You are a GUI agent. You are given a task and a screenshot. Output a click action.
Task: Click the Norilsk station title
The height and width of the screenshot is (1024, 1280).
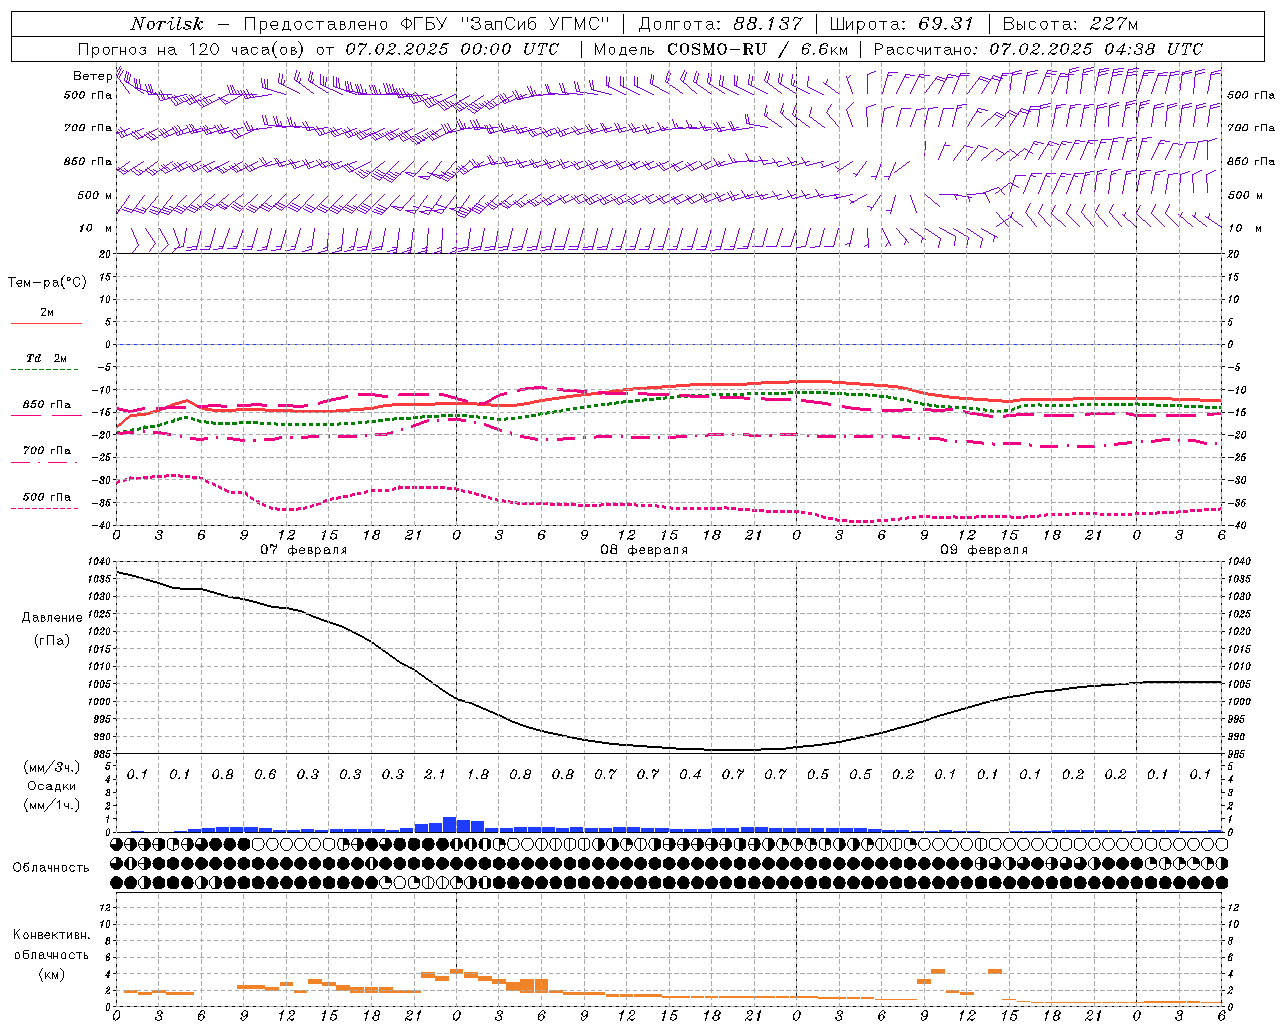point(167,24)
